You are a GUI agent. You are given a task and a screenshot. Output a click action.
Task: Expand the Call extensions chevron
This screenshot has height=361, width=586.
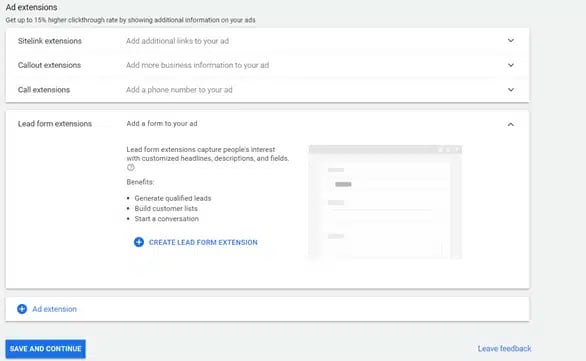point(511,90)
